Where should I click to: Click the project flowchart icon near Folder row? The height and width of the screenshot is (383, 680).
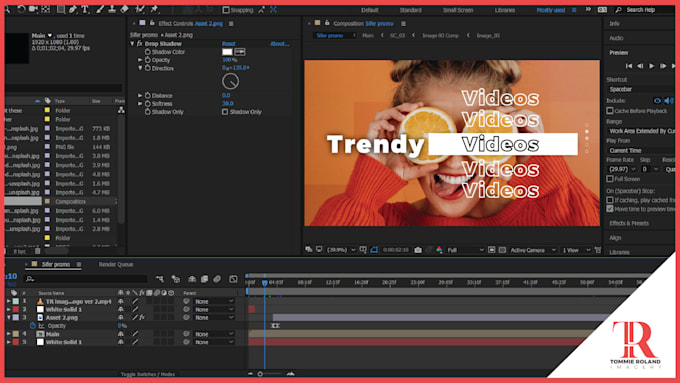point(121,110)
